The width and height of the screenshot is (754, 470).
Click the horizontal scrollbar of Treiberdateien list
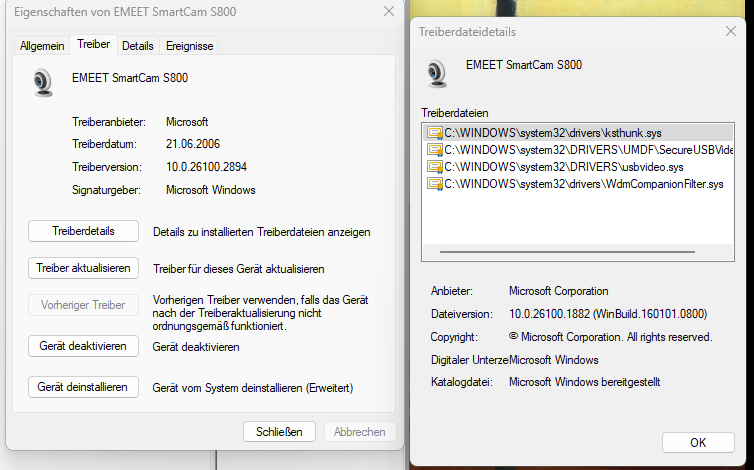pos(567,252)
